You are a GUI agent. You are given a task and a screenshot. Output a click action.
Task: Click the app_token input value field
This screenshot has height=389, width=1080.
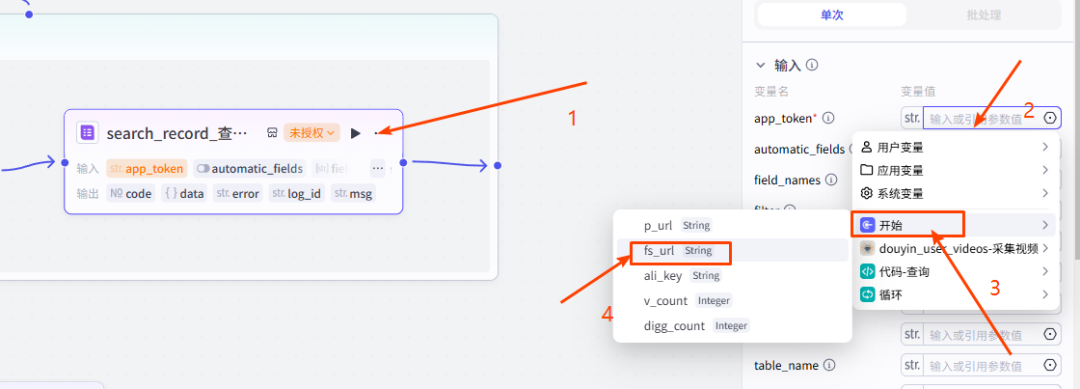click(x=982, y=118)
